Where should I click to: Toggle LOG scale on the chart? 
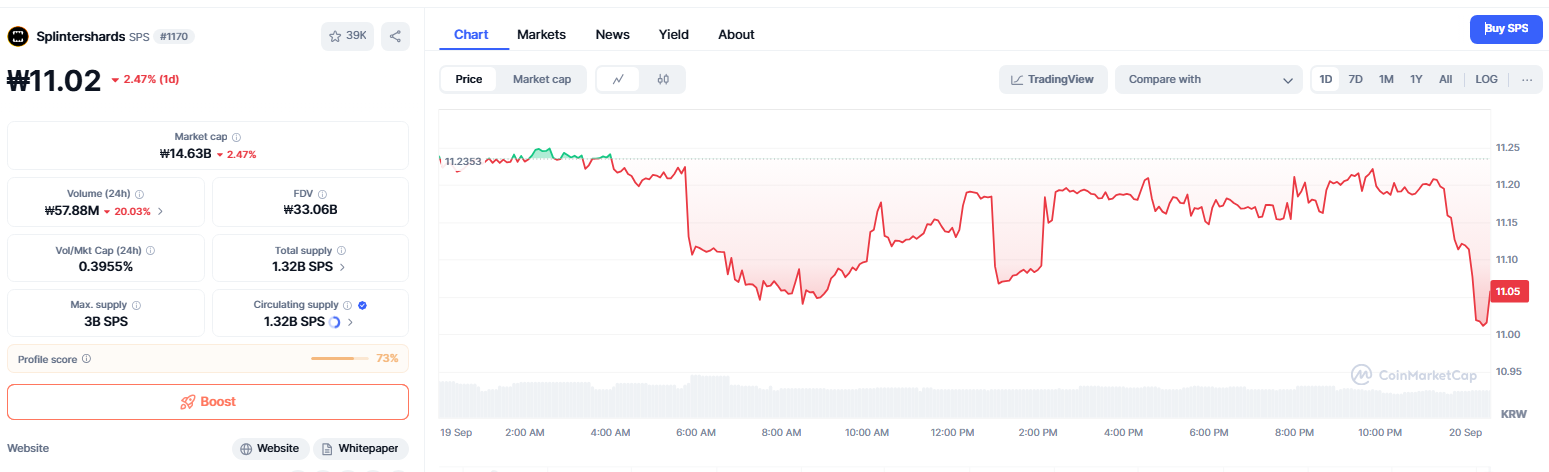pos(1486,79)
